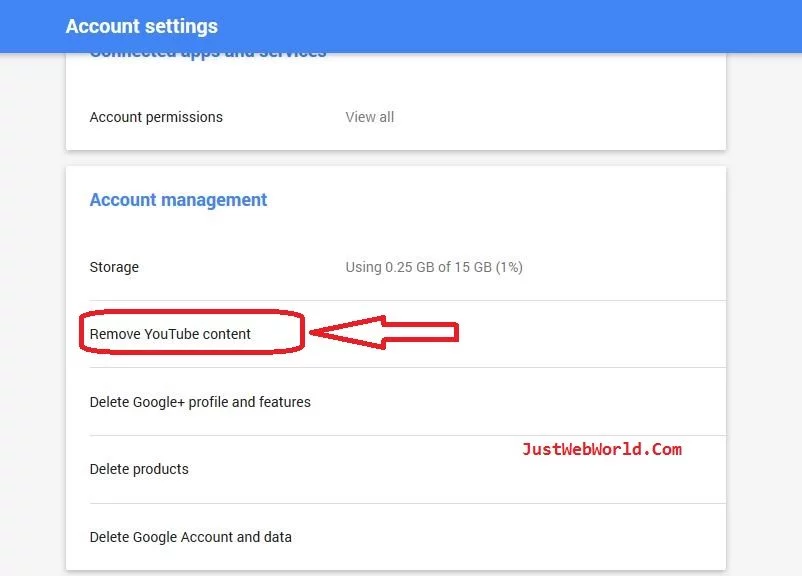Open the View all permissions link
Viewport: 802px width, 576px height.
(369, 117)
